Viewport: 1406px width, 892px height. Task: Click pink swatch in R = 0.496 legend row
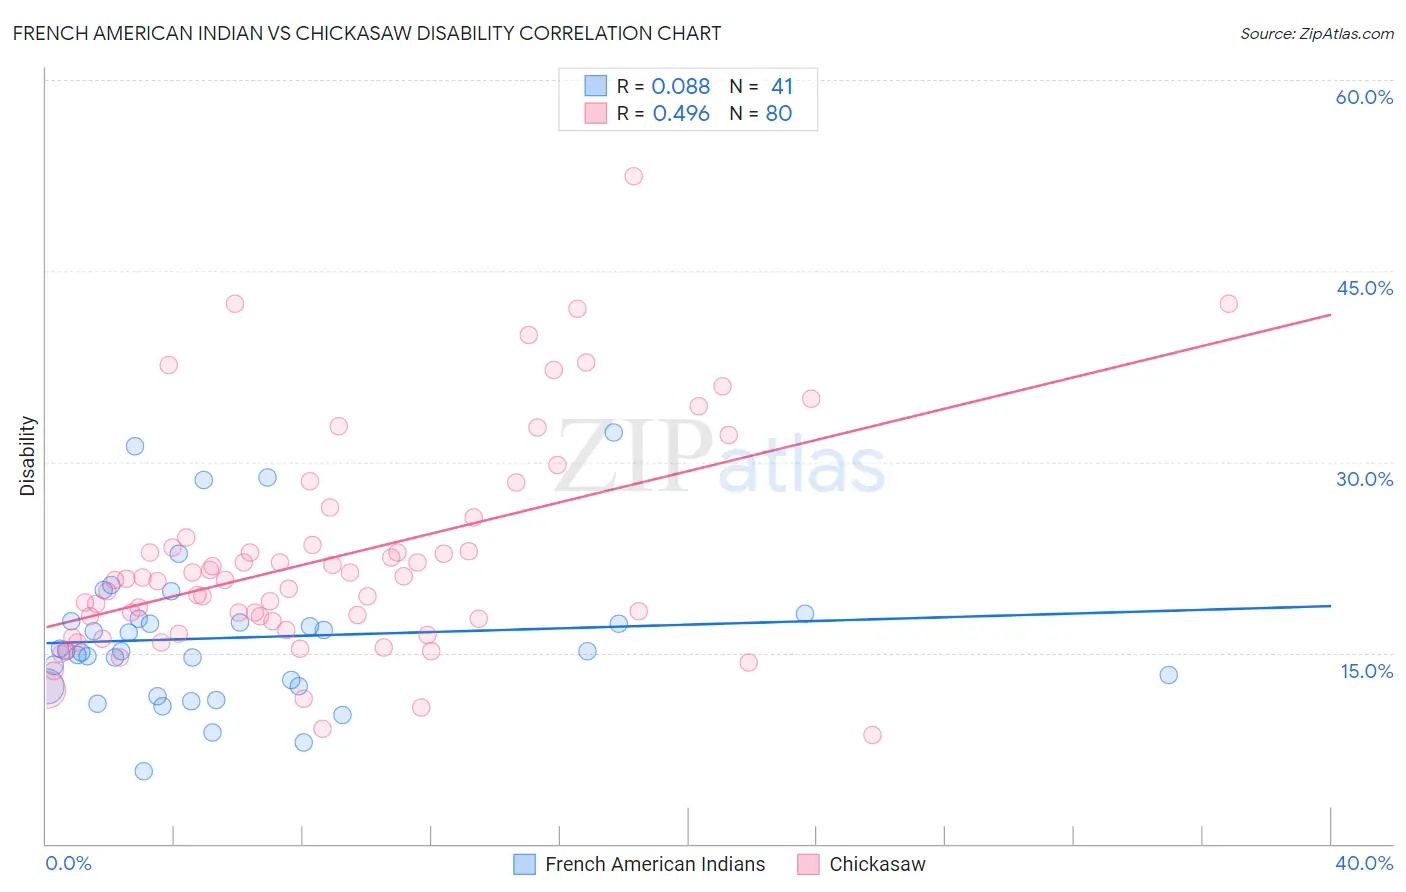tap(595, 113)
